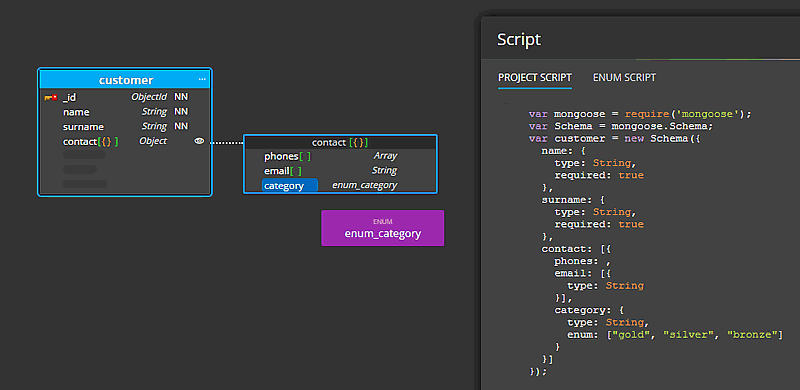The height and width of the screenshot is (390, 800).
Task: Click the Script panel title
Action: click(x=519, y=39)
